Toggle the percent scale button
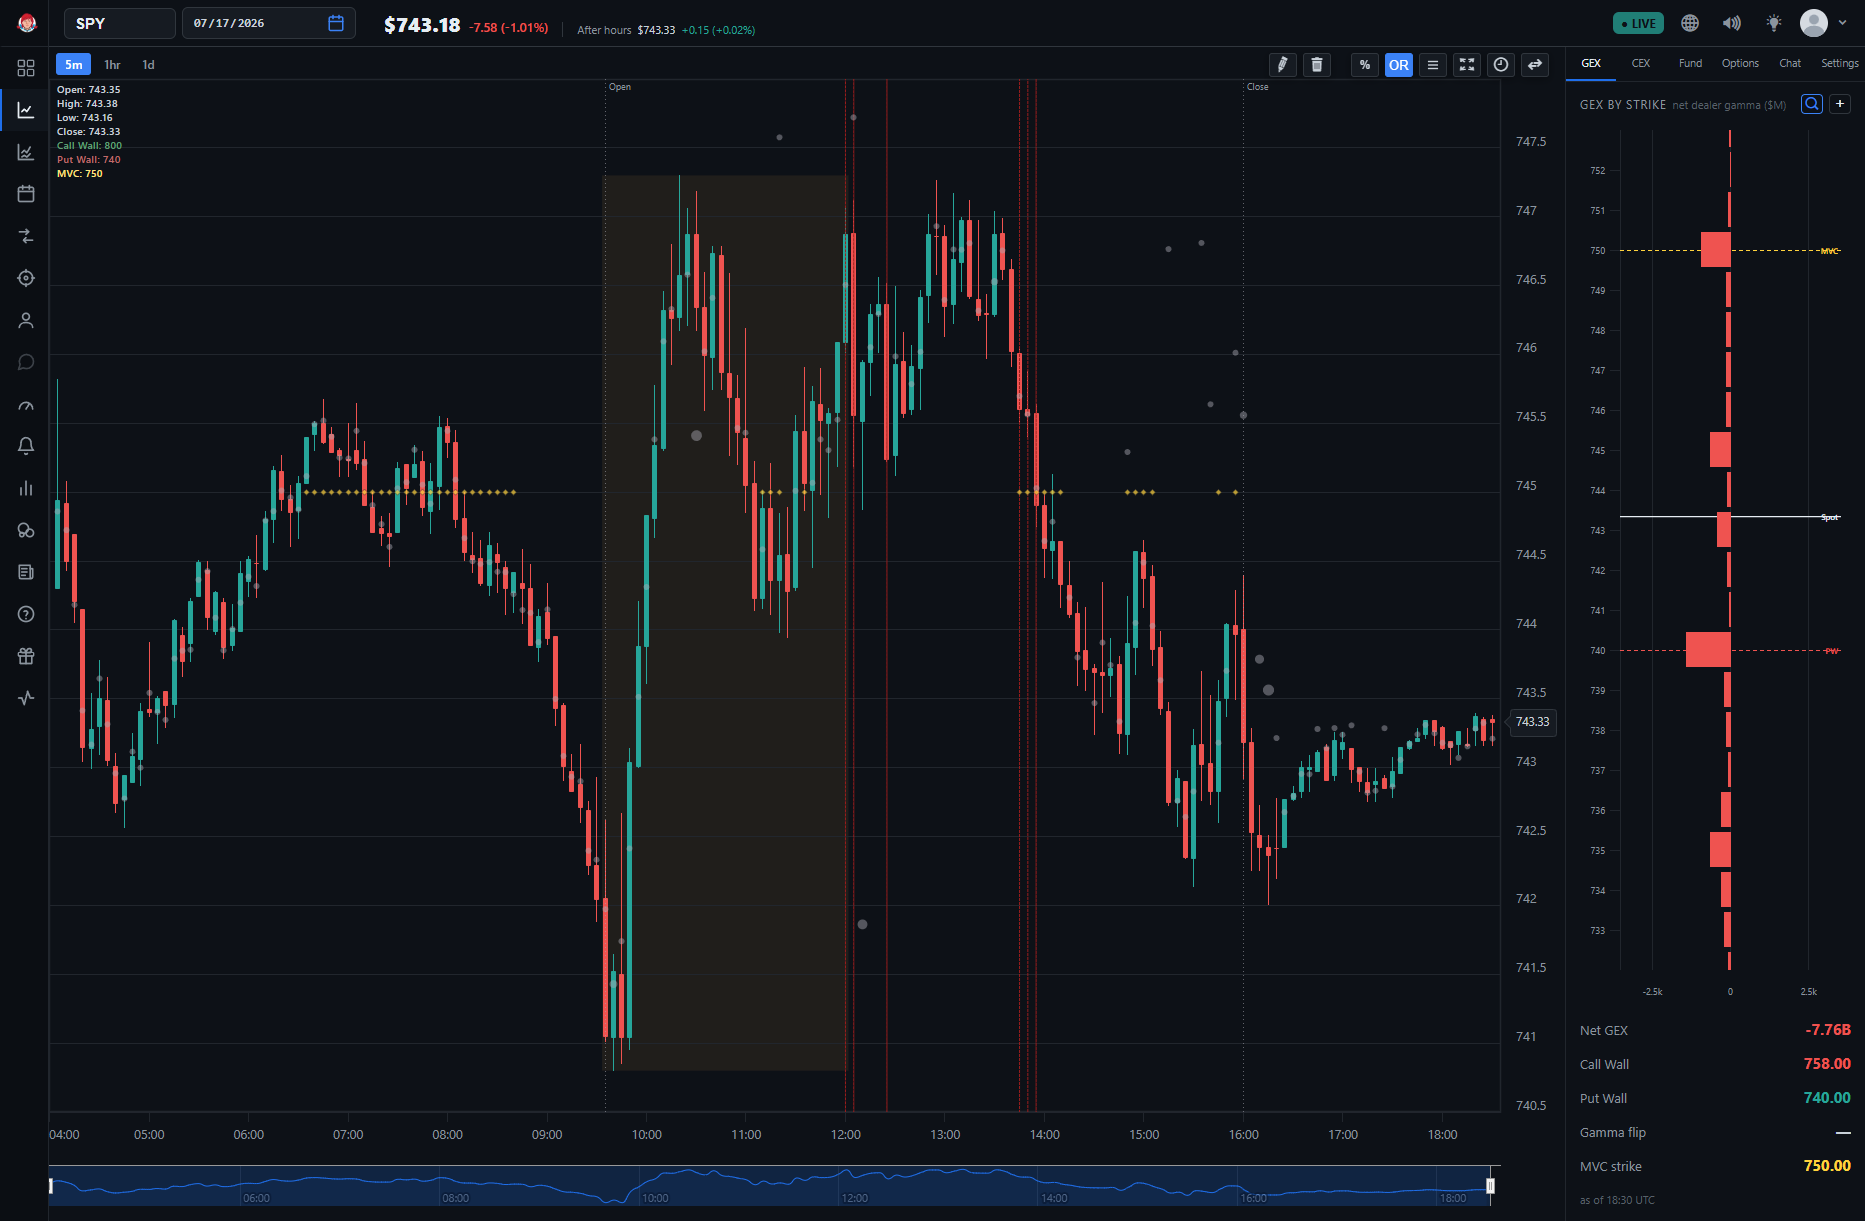The width and height of the screenshot is (1865, 1221). coord(1365,65)
